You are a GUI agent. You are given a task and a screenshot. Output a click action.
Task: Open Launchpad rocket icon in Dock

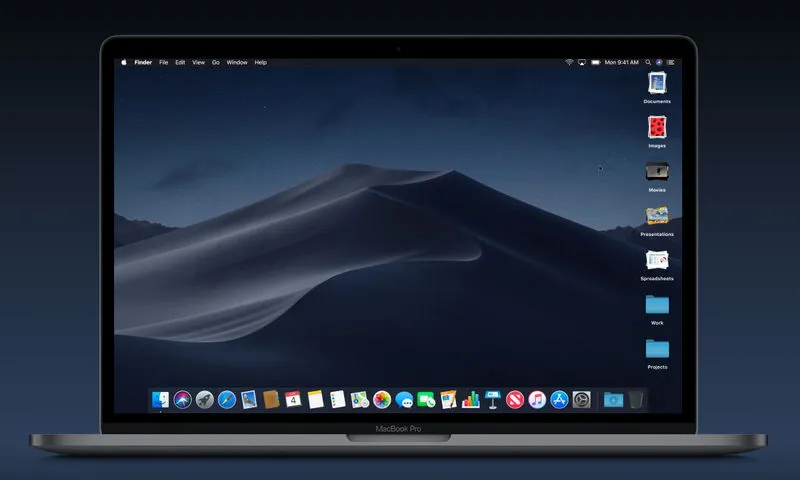pos(205,399)
